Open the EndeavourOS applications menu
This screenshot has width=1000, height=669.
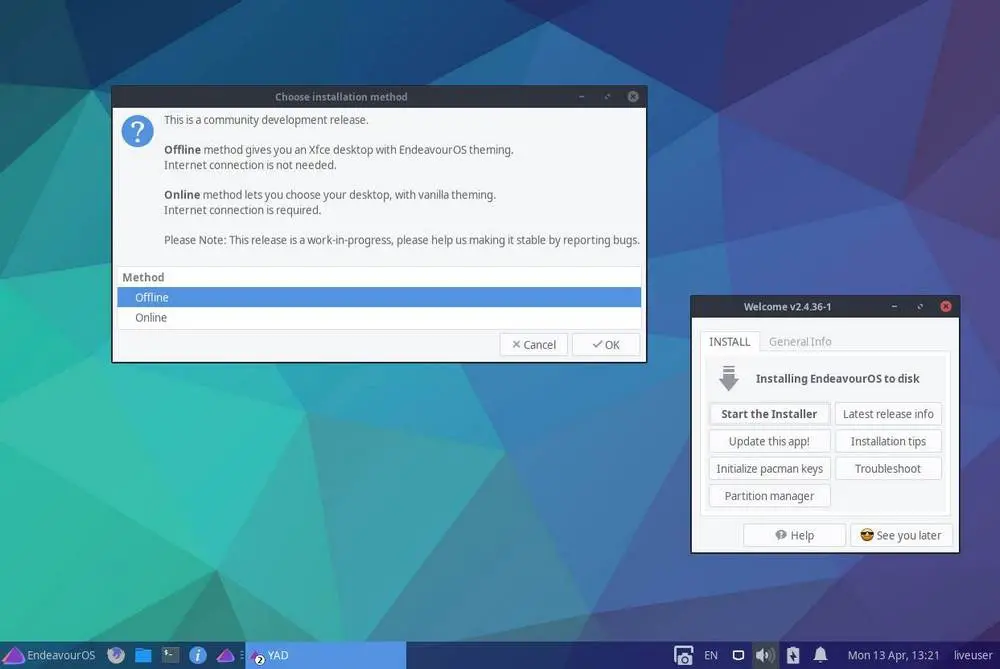pyautogui.click(x=49, y=655)
